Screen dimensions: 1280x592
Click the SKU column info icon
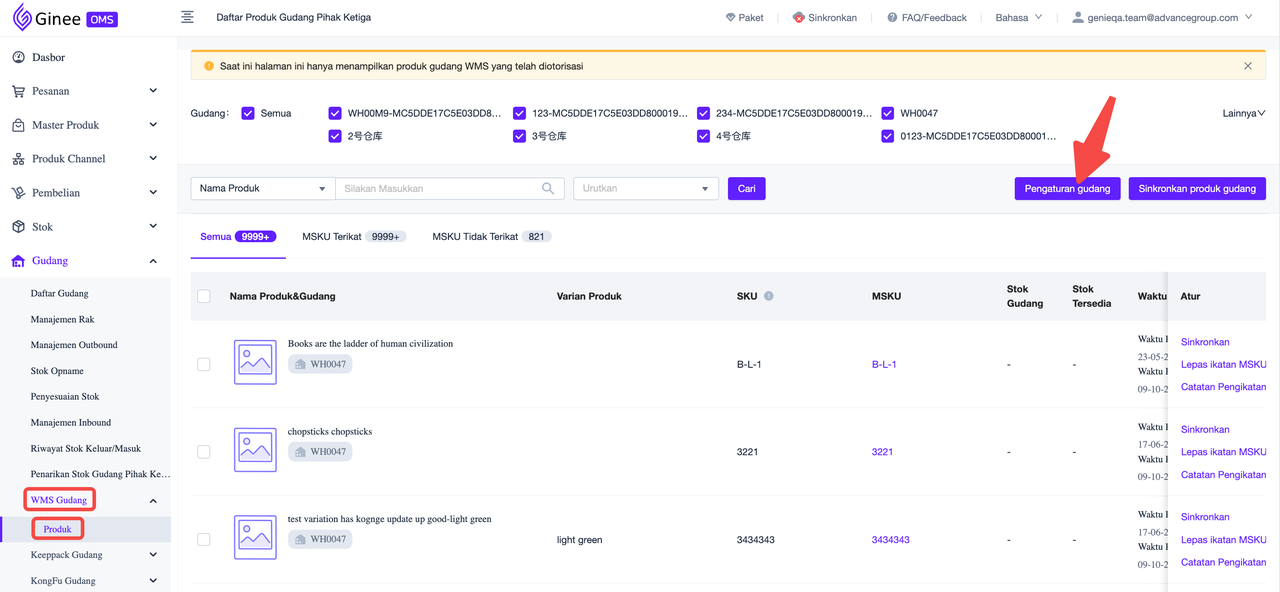click(x=769, y=296)
